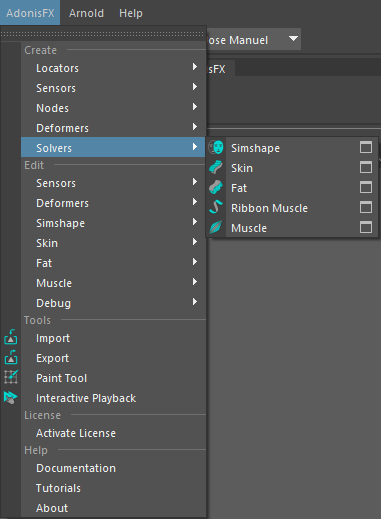The image size is (381, 519).
Task: Click About in the menu
Action: click(x=113, y=508)
